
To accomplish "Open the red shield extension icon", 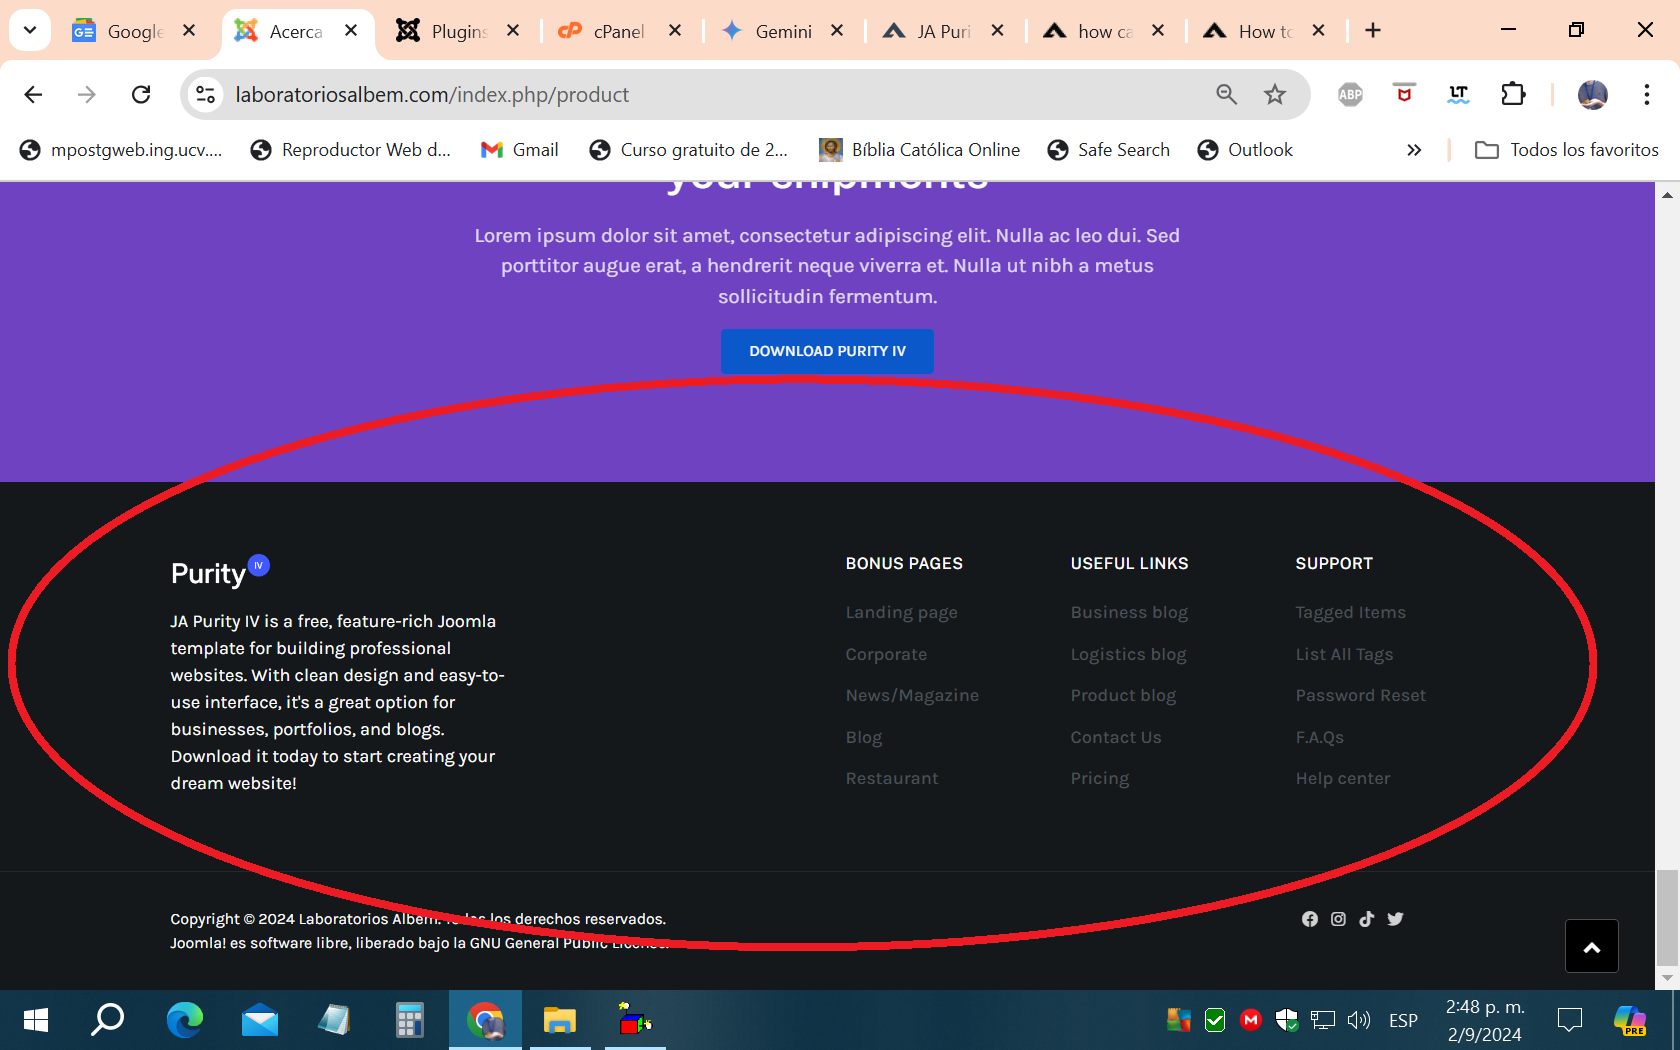I will 1404,94.
